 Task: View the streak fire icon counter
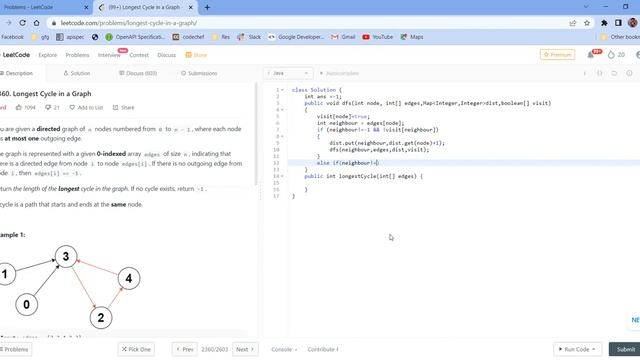pos(616,55)
